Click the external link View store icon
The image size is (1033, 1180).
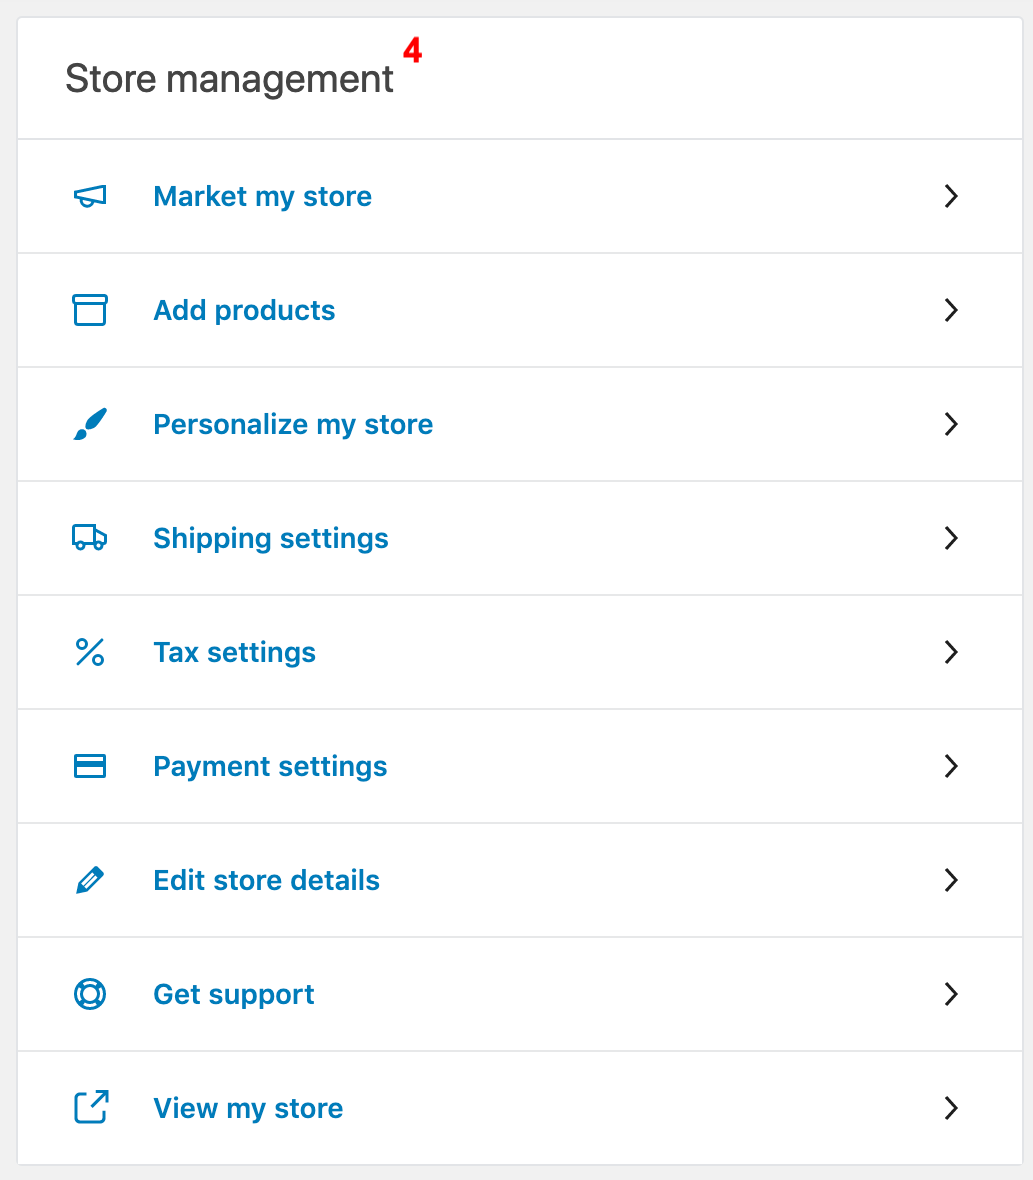pos(90,1108)
